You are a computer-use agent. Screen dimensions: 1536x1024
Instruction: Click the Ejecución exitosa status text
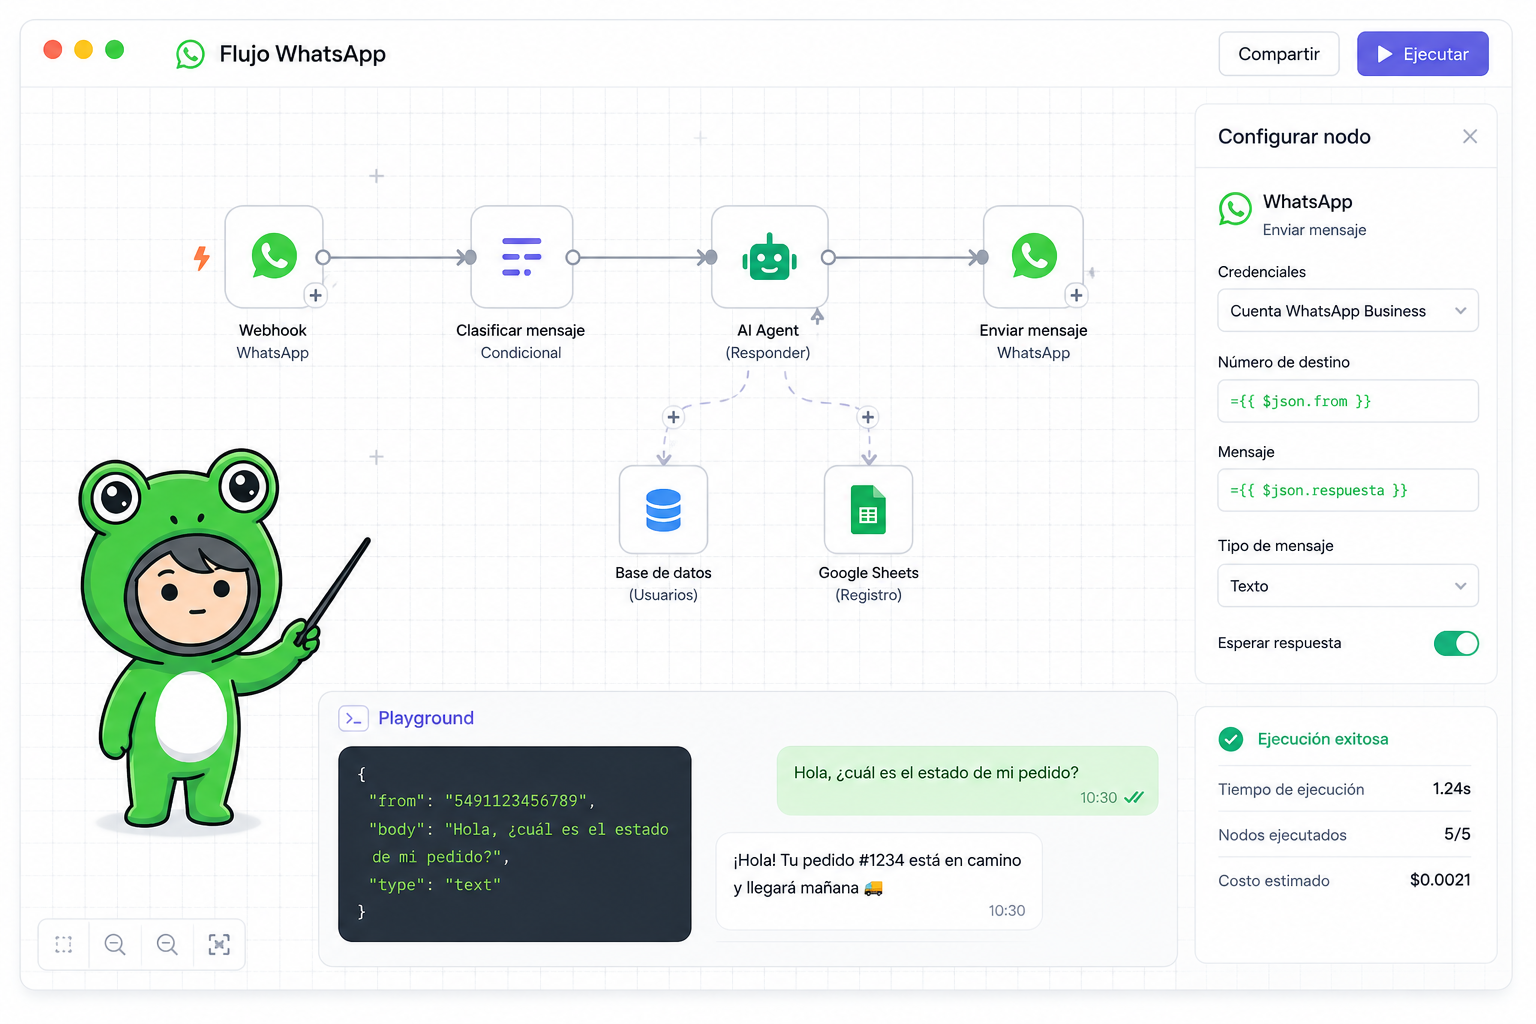click(1323, 739)
